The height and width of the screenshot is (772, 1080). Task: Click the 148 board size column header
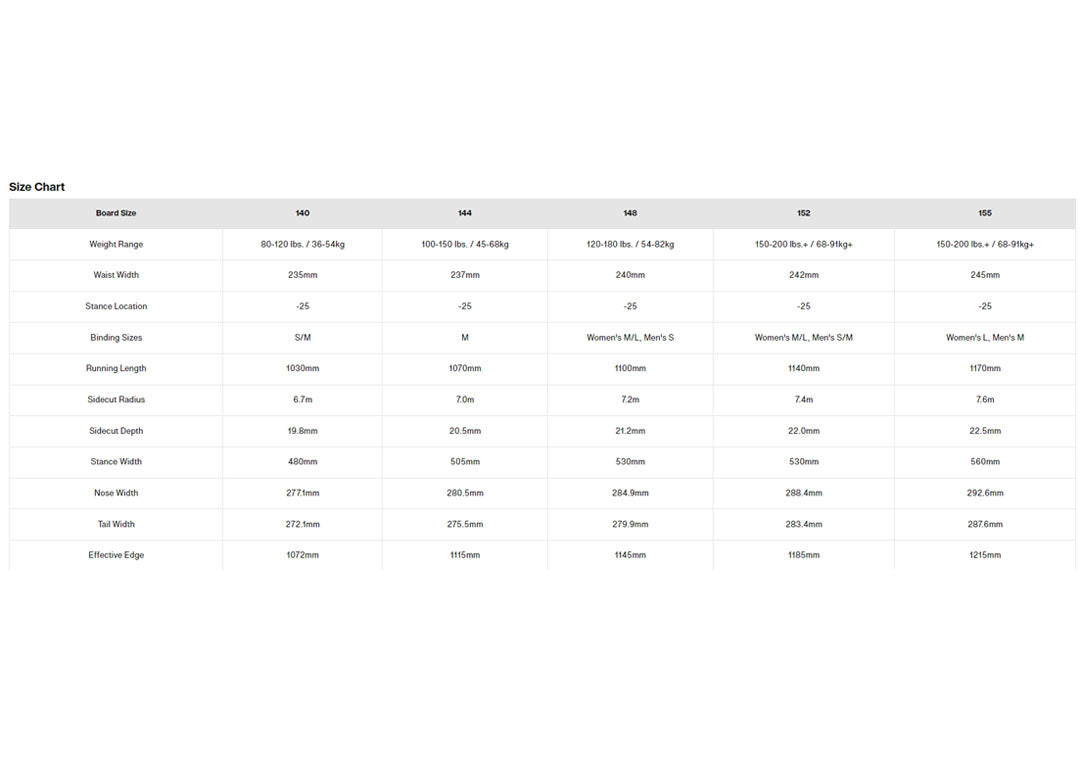(x=630, y=213)
